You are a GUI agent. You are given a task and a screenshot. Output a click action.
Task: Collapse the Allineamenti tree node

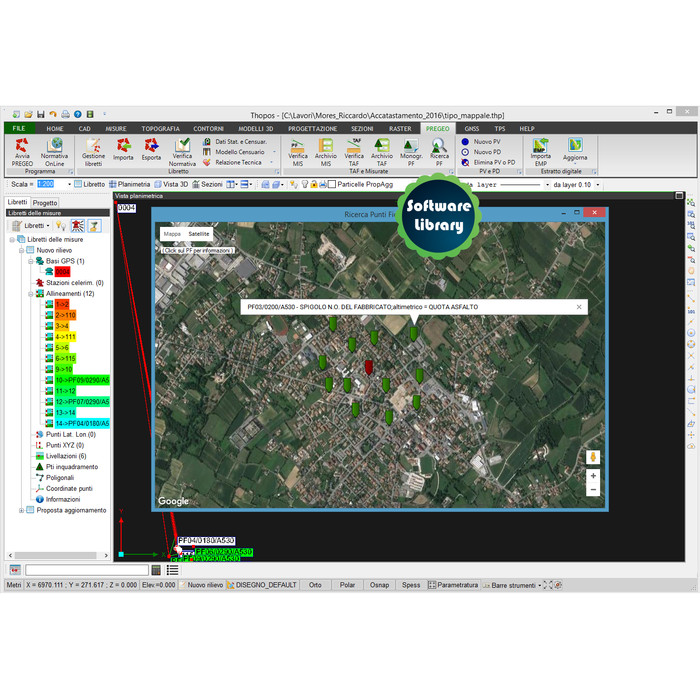pyautogui.click(x=29, y=294)
